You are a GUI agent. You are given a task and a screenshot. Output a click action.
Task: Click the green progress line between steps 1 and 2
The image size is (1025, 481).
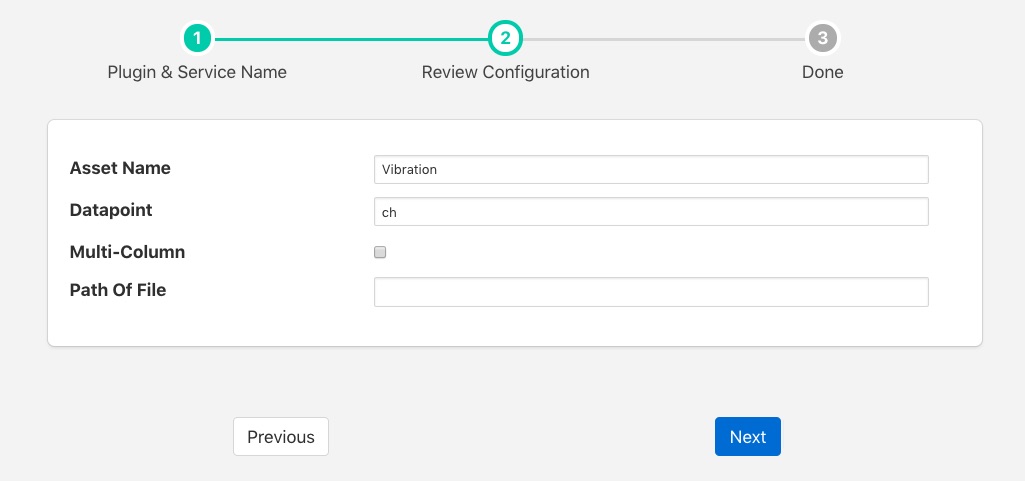(x=350, y=39)
